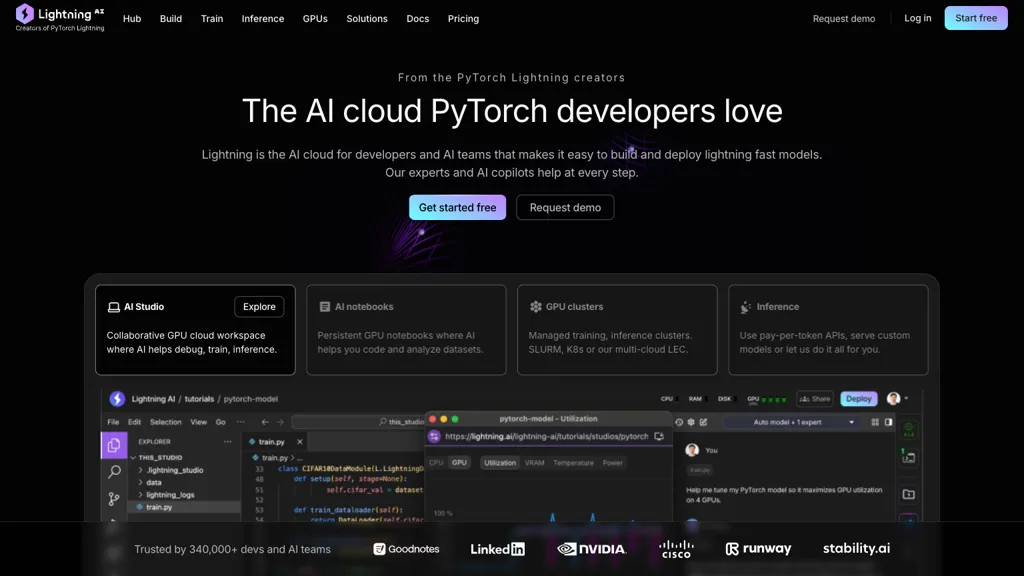Select the AI notebooks card
The height and width of the screenshot is (576, 1024).
406,330
